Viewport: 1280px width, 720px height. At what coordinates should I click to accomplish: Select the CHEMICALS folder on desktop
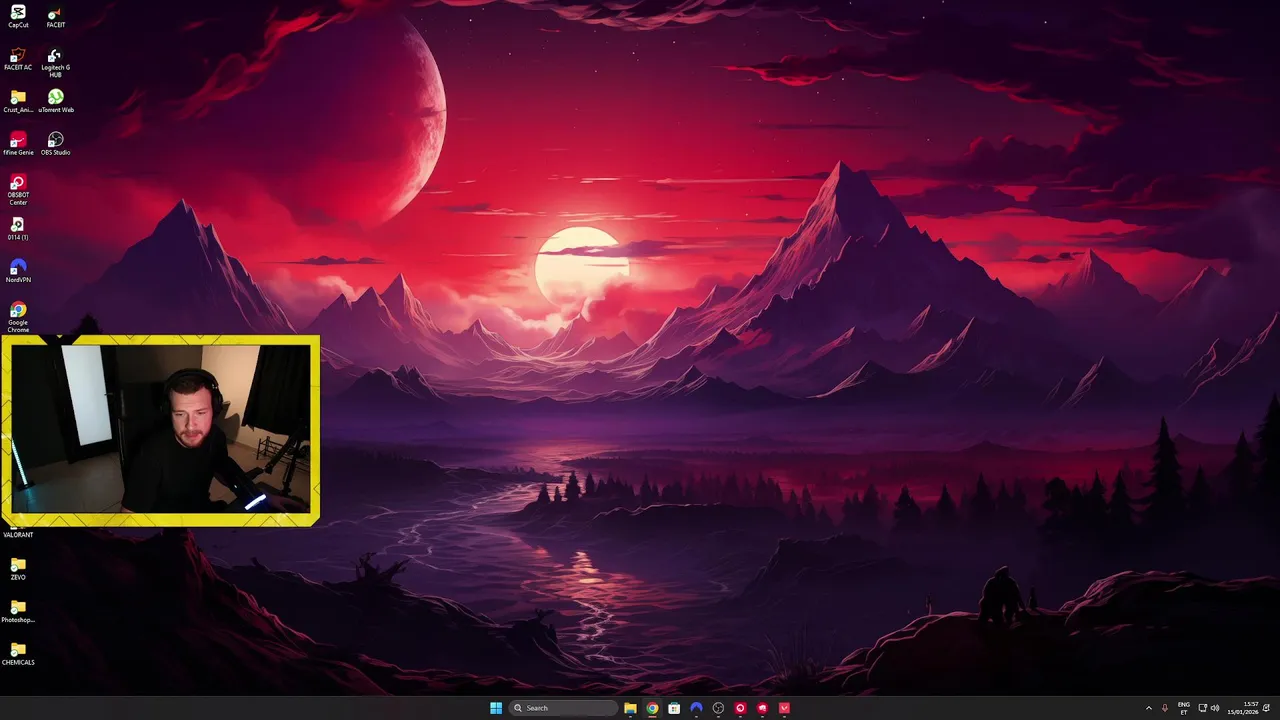pos(18,654)
